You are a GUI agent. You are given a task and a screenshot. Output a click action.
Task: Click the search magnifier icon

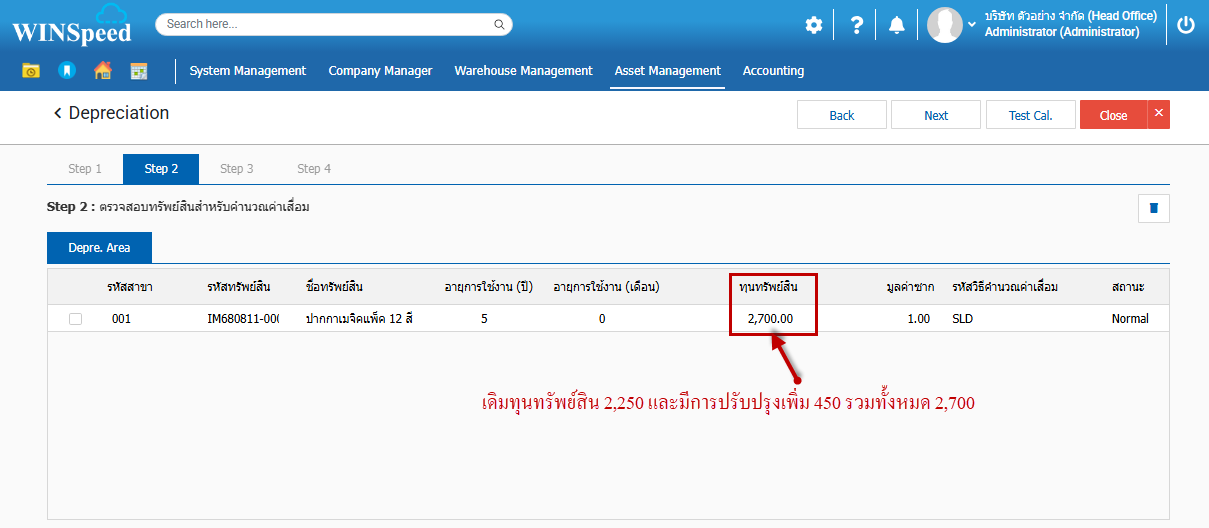[499, 24]
